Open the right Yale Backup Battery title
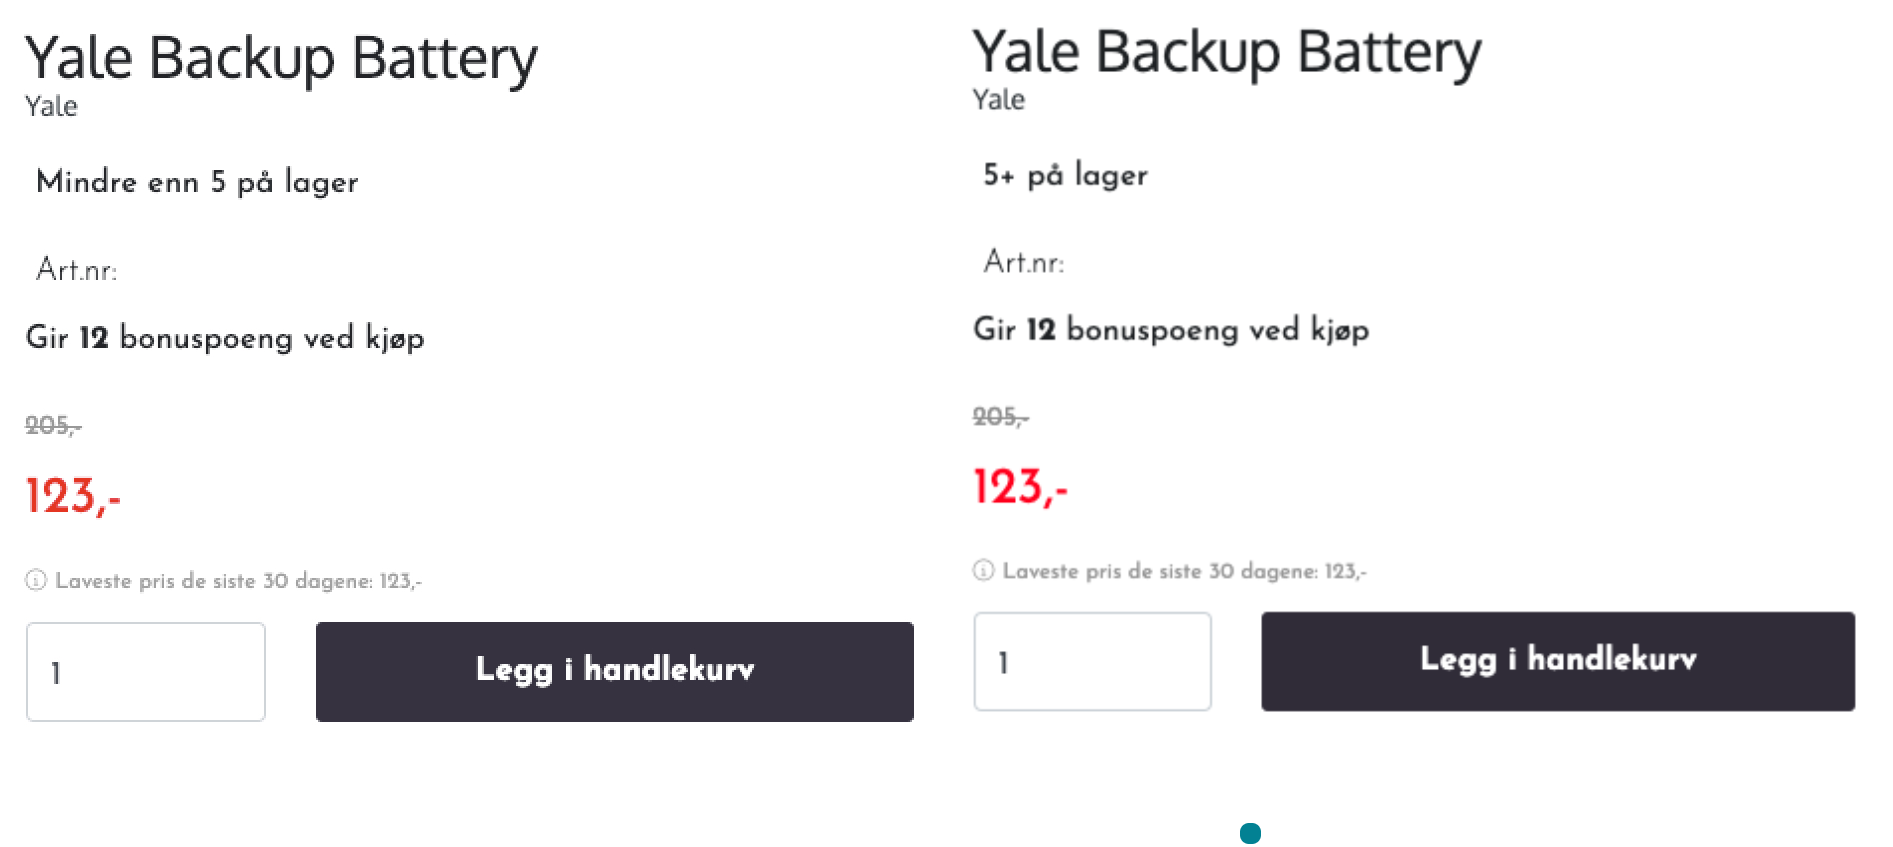The width and height of the screenshot is (1893, 847). point(1227,52)
